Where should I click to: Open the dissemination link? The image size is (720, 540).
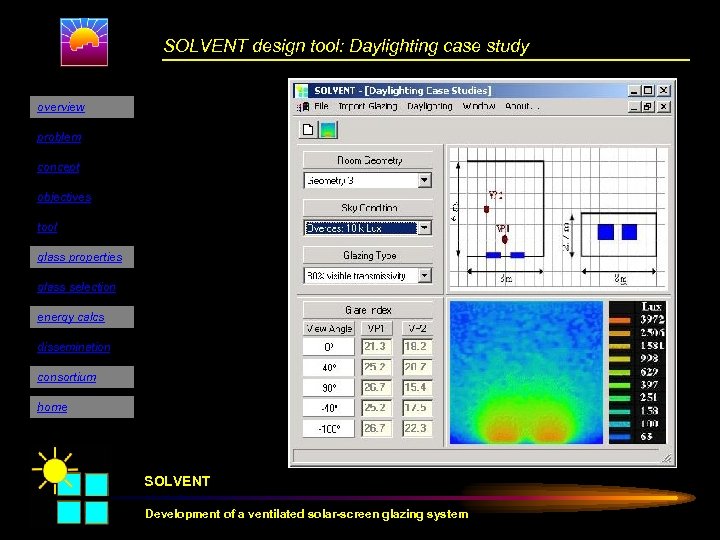[73, 347]
